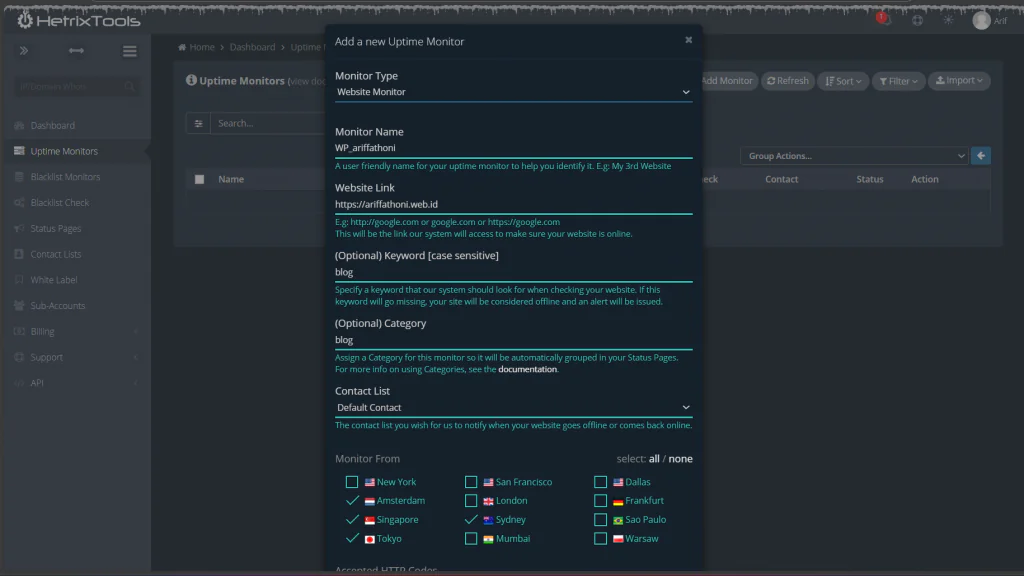This screenshot has height=576, width=1024.
Task: Click the Home breadcrumb icon
Action: [182, 47]
